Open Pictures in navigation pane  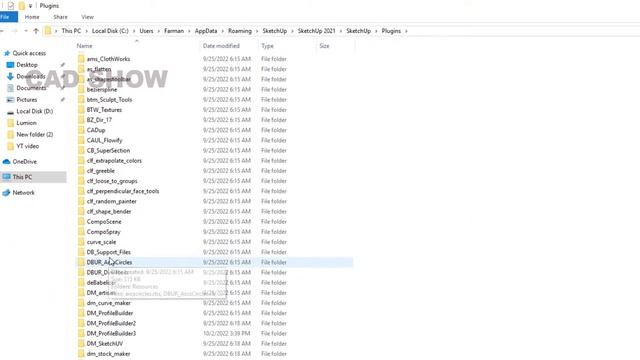27,100
